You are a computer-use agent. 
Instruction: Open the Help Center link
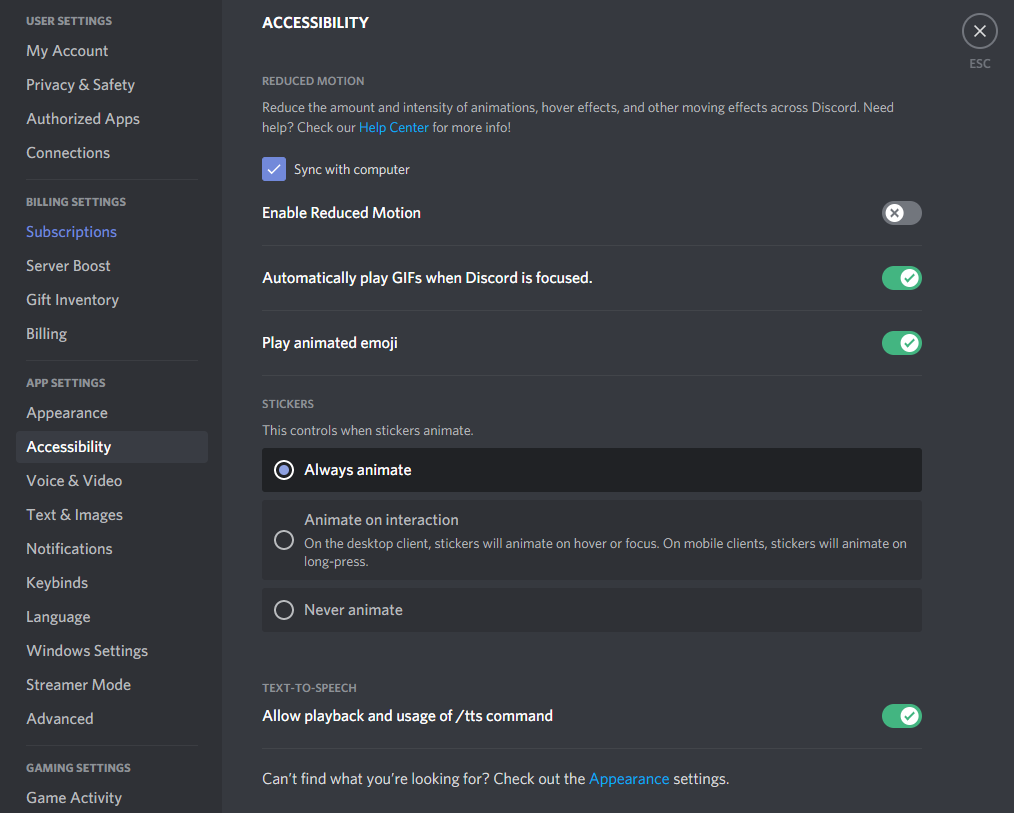[393, 127]
